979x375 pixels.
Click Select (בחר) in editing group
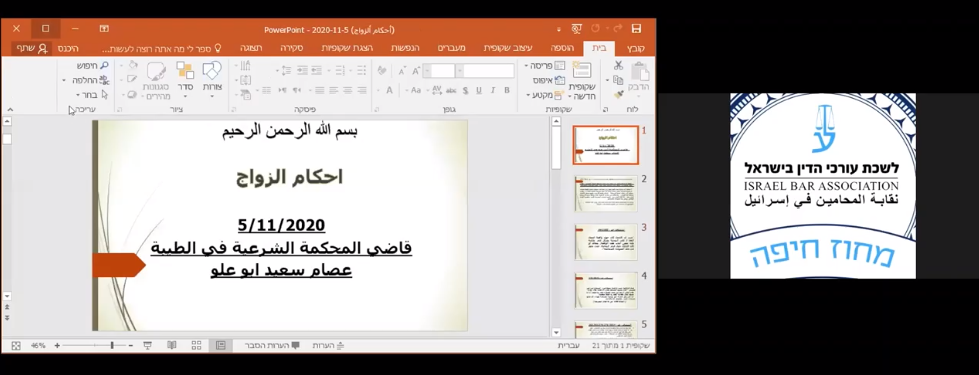(92, 95)
